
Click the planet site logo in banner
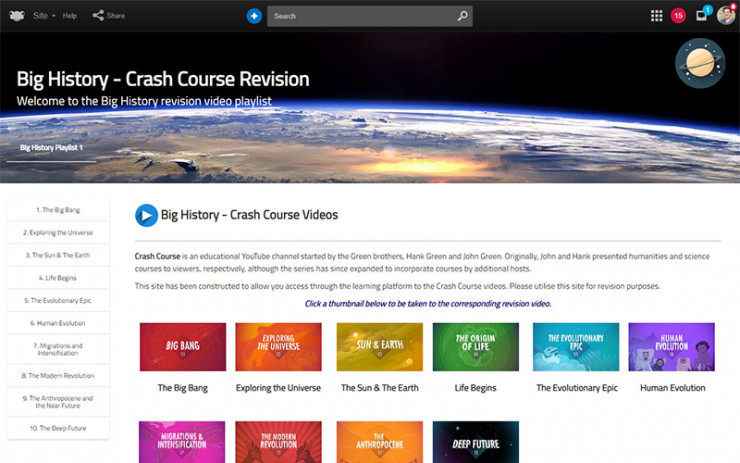[700, 63]
